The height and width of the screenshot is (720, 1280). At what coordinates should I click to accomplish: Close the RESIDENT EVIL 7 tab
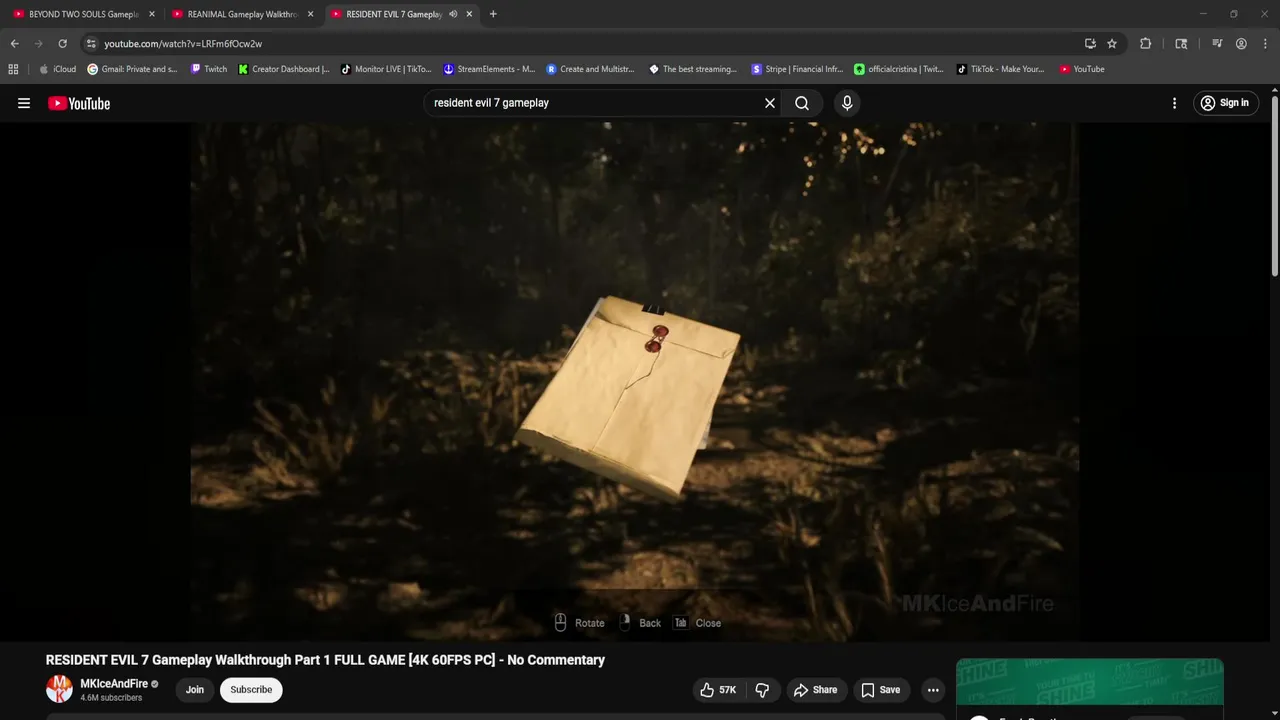click(469, 14)
